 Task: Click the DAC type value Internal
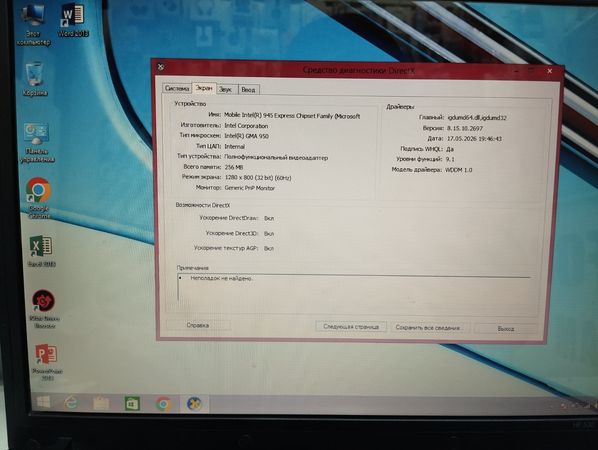coord(235,146)
